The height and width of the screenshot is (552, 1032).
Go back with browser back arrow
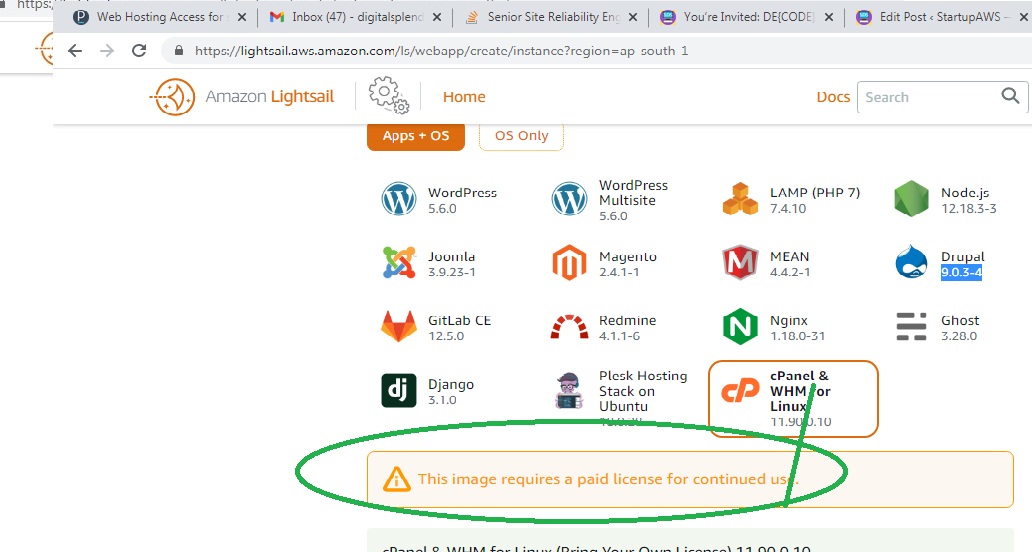pyautogui.click(x=75, y=51)
